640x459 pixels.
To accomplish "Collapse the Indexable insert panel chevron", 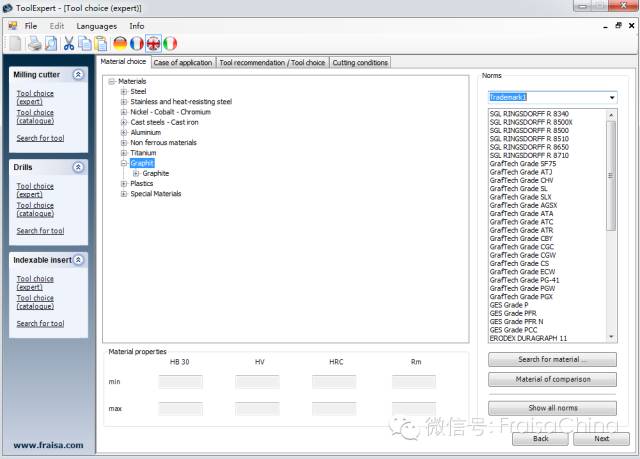I will (78, 259).
